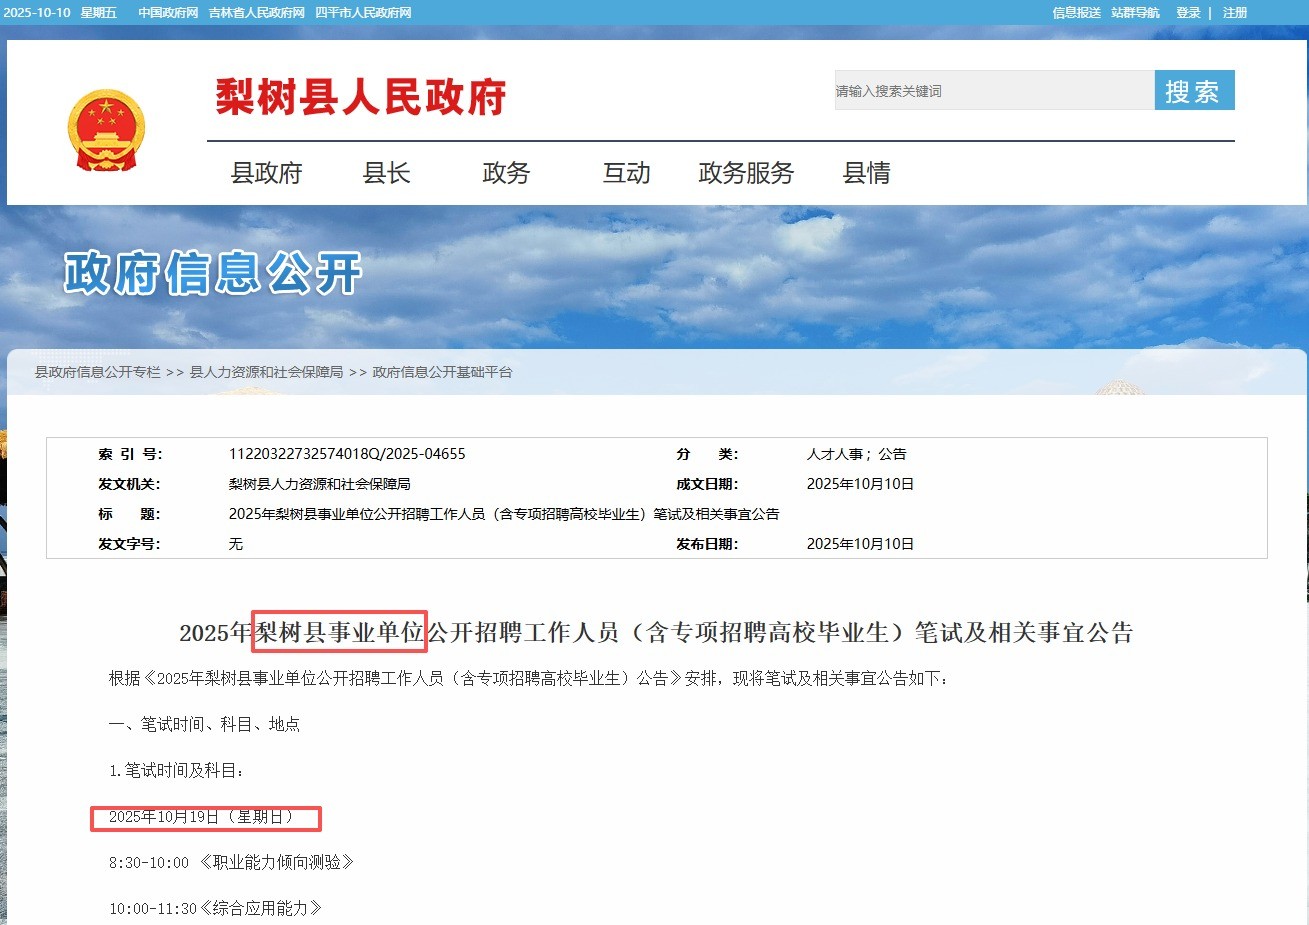The height and width of the screenshot is (925, 1309).
Task: Click 政府信息公开基础平台 breadcrumb
Action: (x=442, y=372)
